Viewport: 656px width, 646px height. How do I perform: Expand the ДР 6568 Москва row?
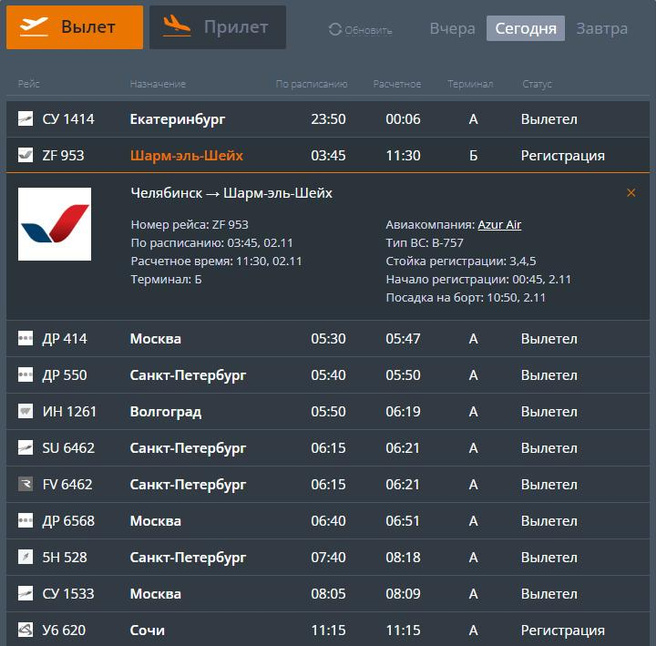[x=328, y=520]
